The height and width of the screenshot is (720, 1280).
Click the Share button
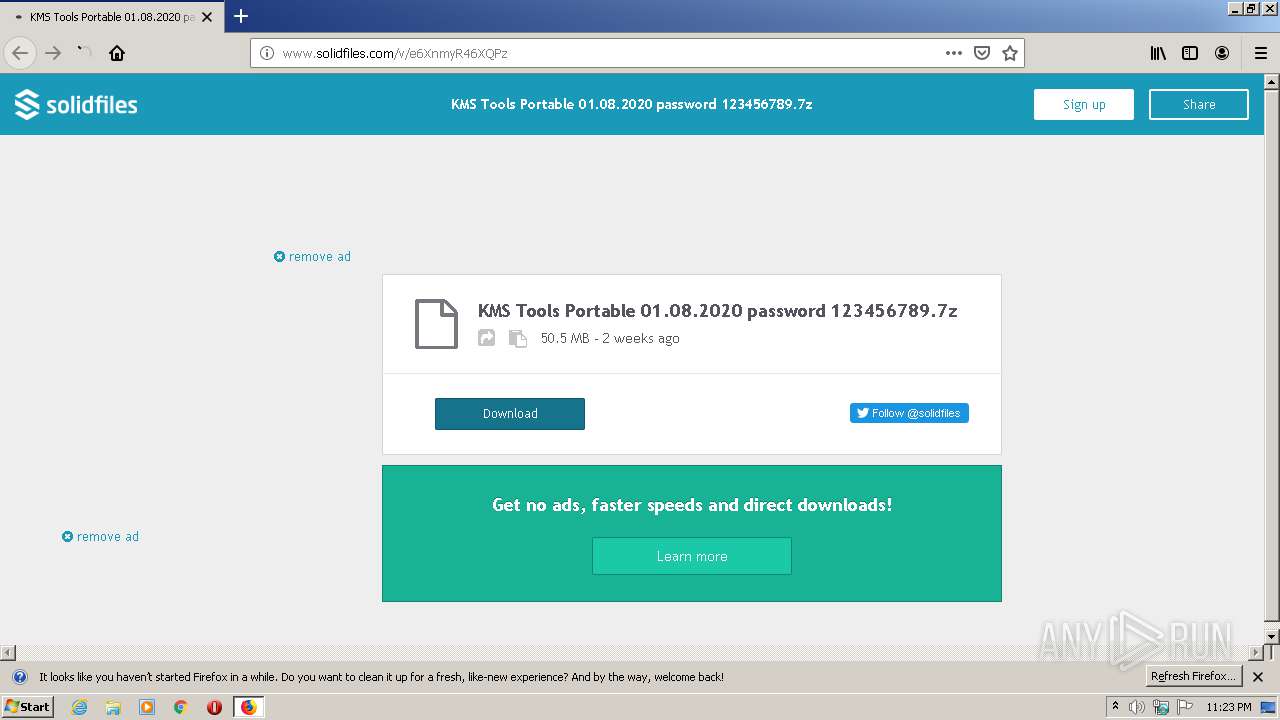[x=1199, y=104]
